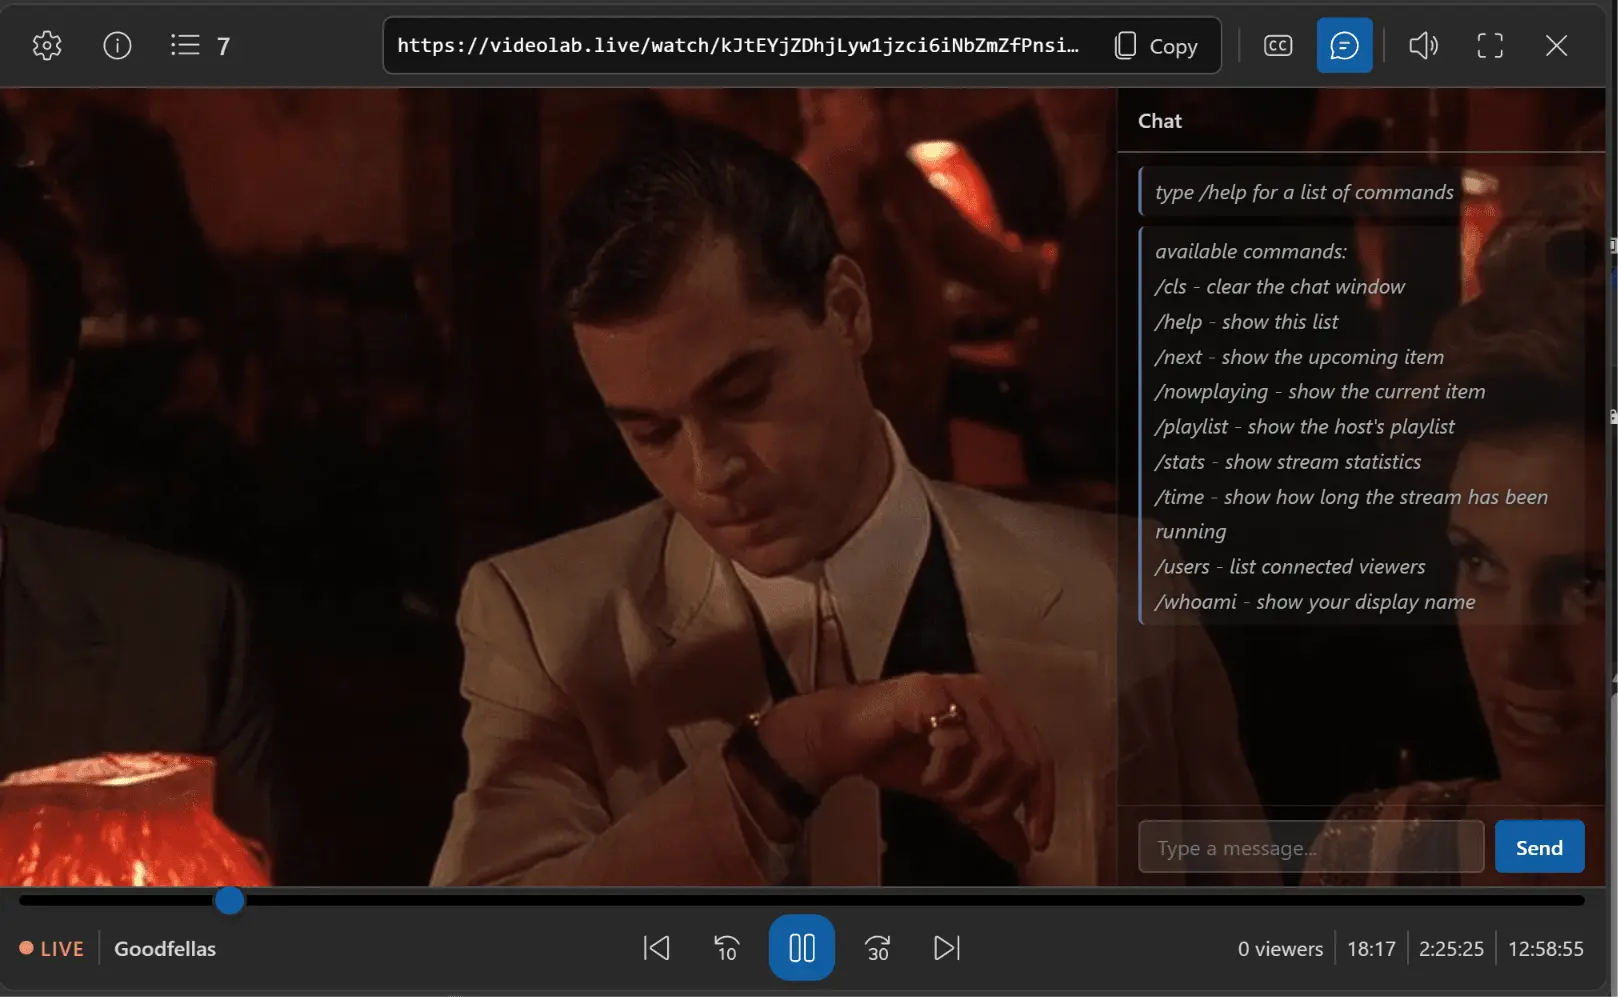
Task: Click the /playlist command line
Action: (1305, 427)
